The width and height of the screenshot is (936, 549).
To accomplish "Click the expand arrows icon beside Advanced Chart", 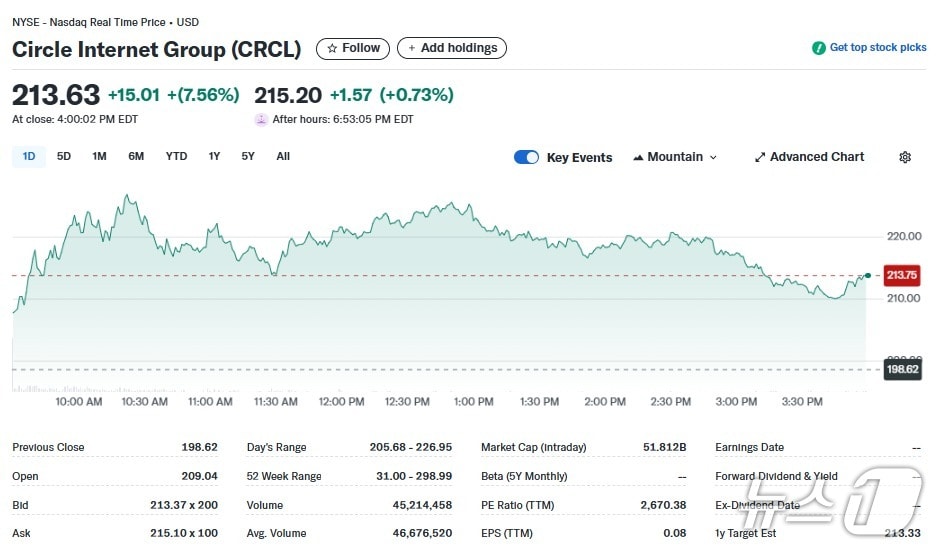I will [x=760, y=157].
